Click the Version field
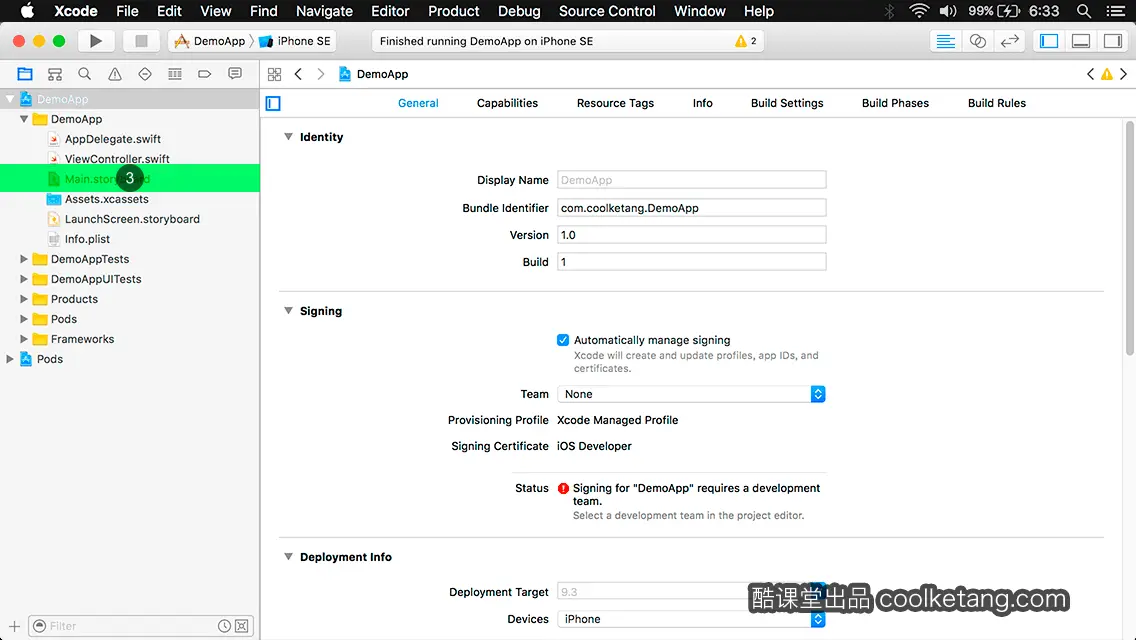1136x640 pixels. [x=691, y=235]
